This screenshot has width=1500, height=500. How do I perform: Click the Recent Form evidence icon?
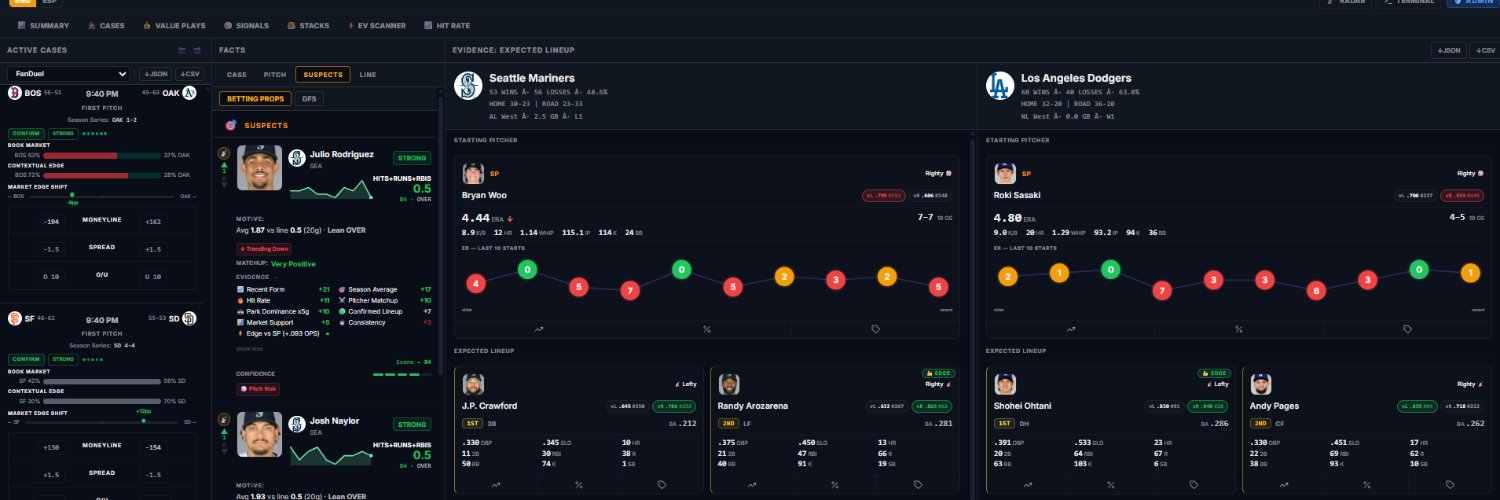[240, 288]
